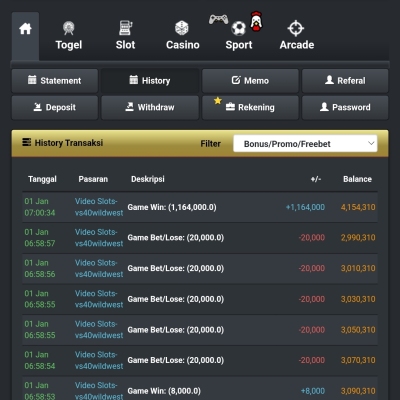400x400 pixels.
Task: Open the Statement section
Action: [x=55, y=81]
